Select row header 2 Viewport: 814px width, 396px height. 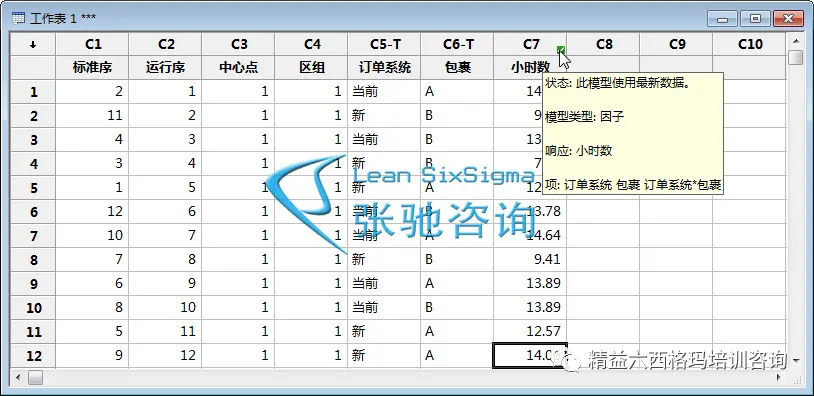(x=33, y=116)
